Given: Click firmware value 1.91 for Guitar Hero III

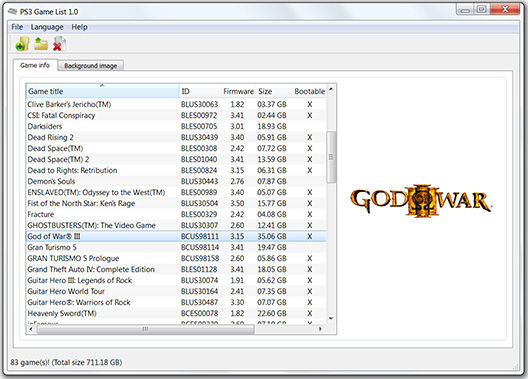Looking at the screenshot, I should click(237, 280).
